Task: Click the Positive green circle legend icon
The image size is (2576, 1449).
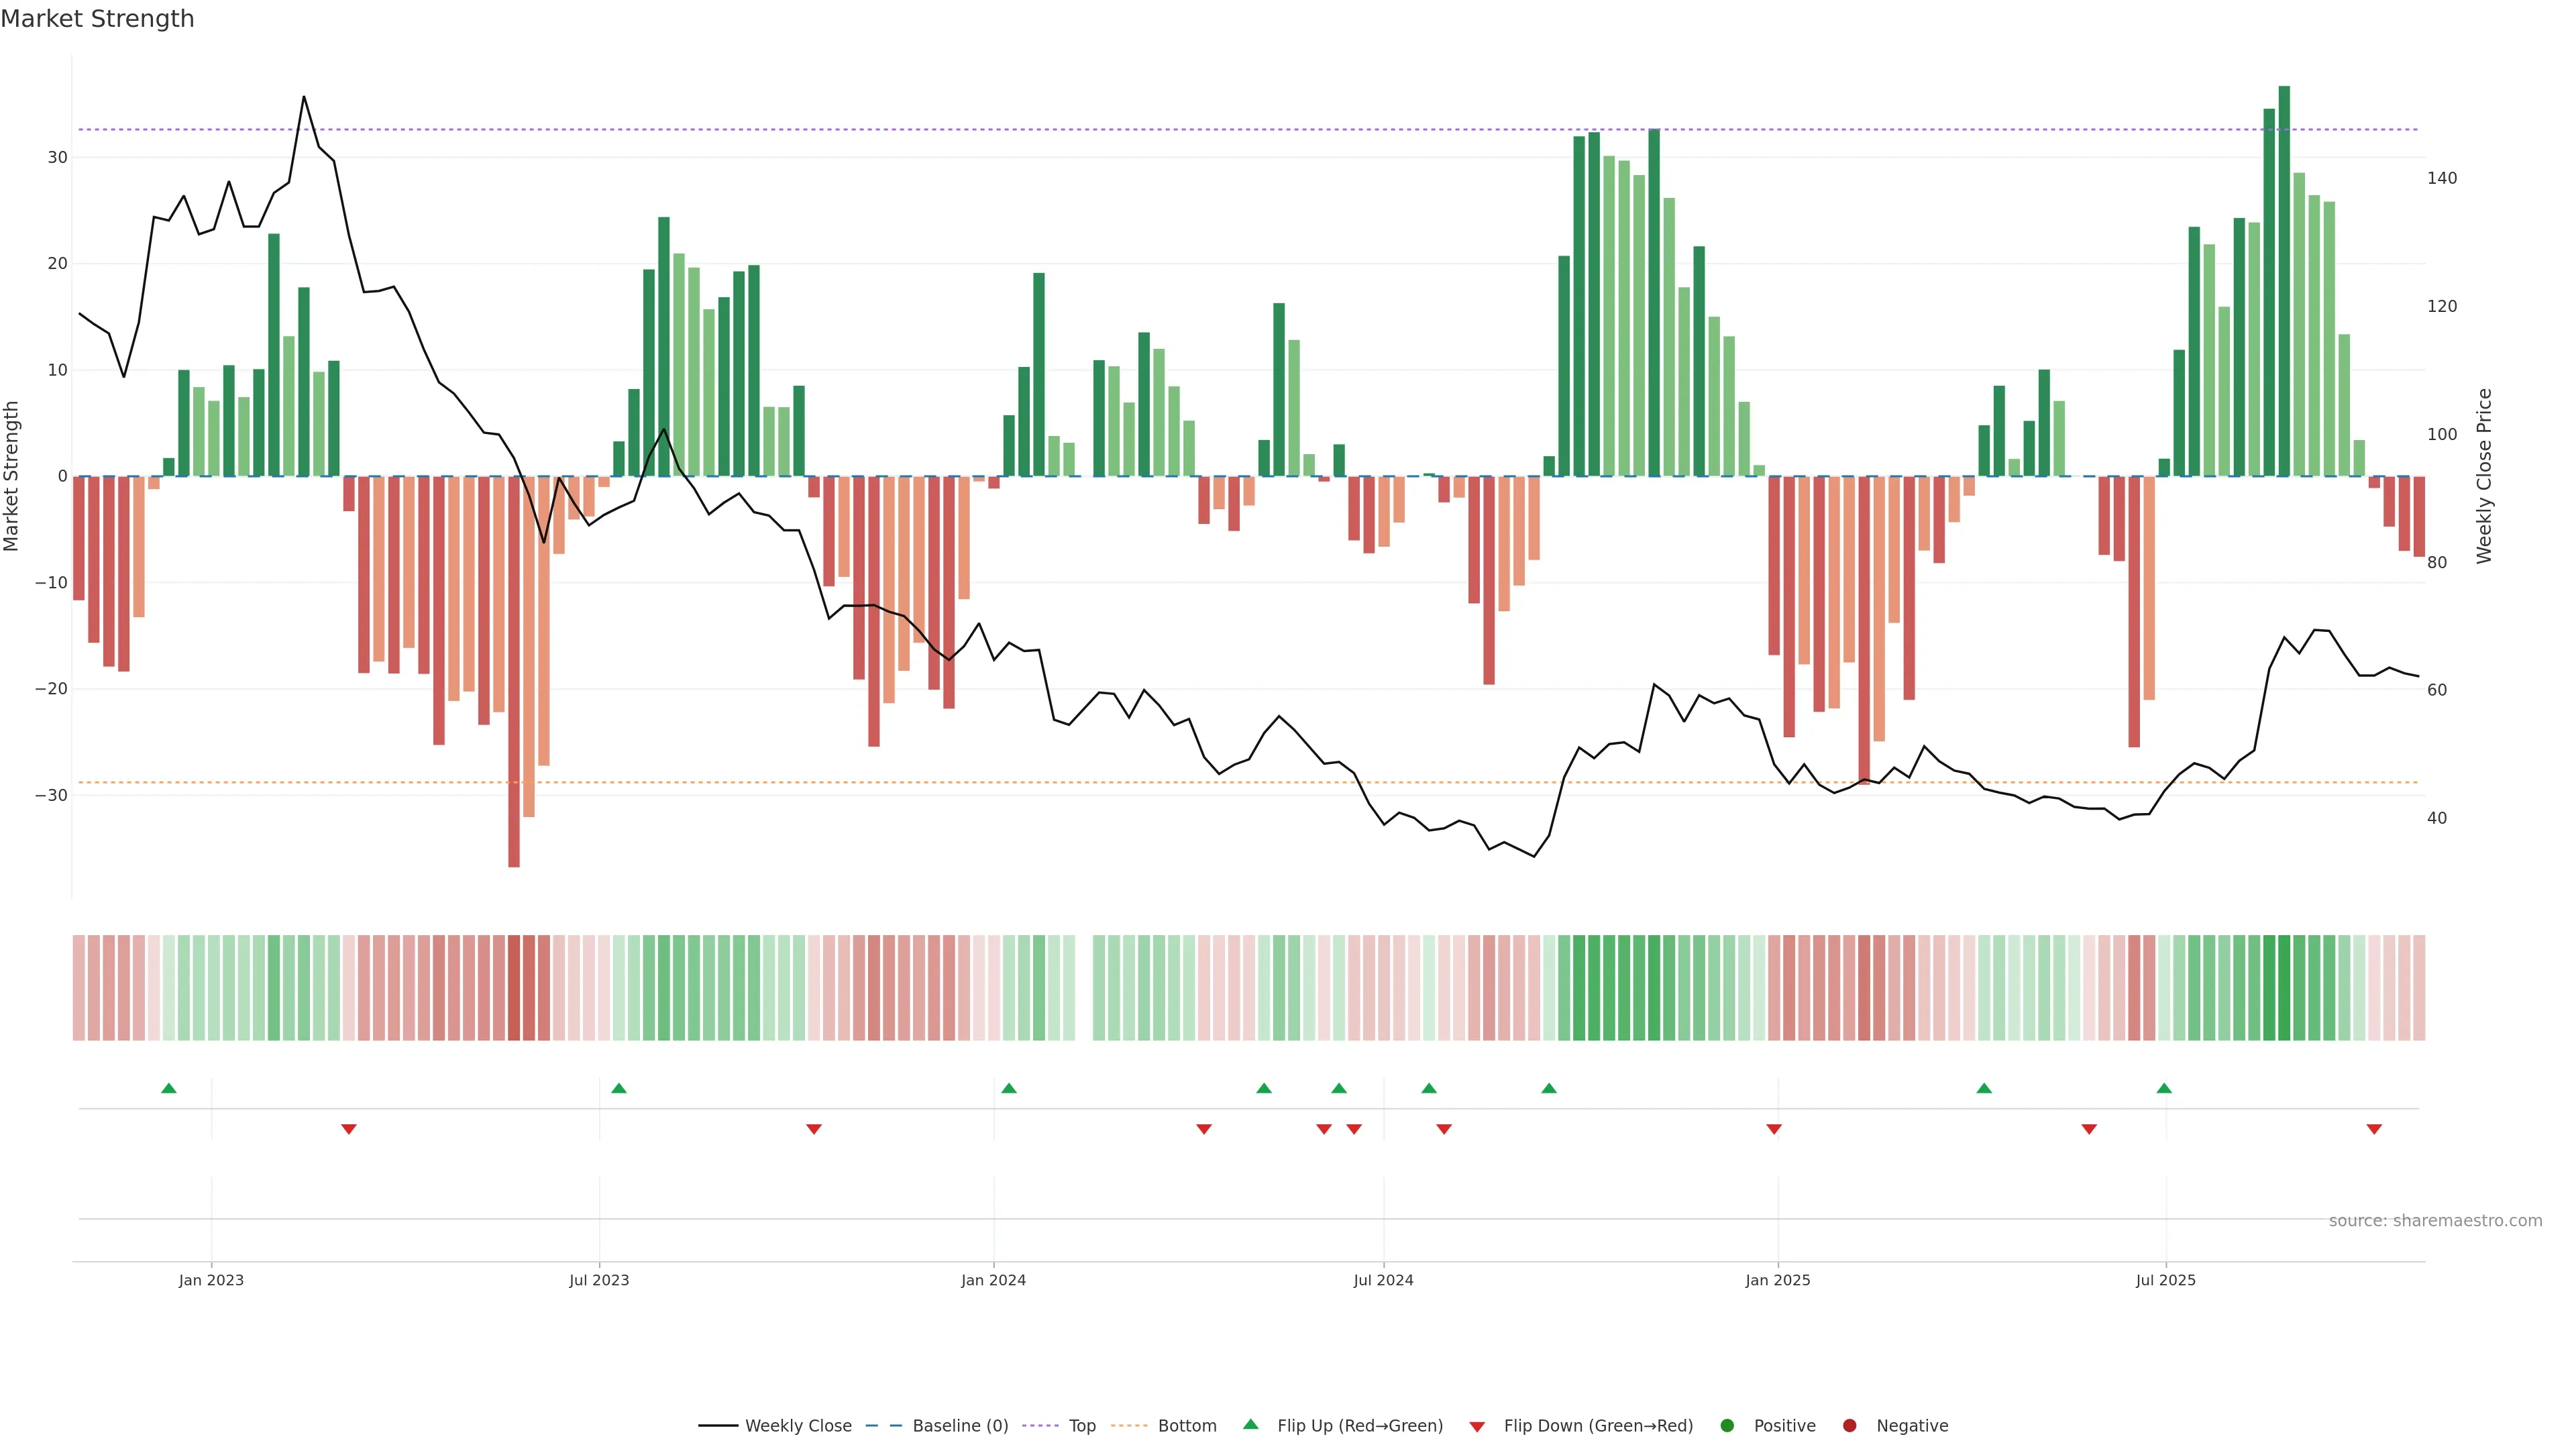Action: tap(1727, 1425)
